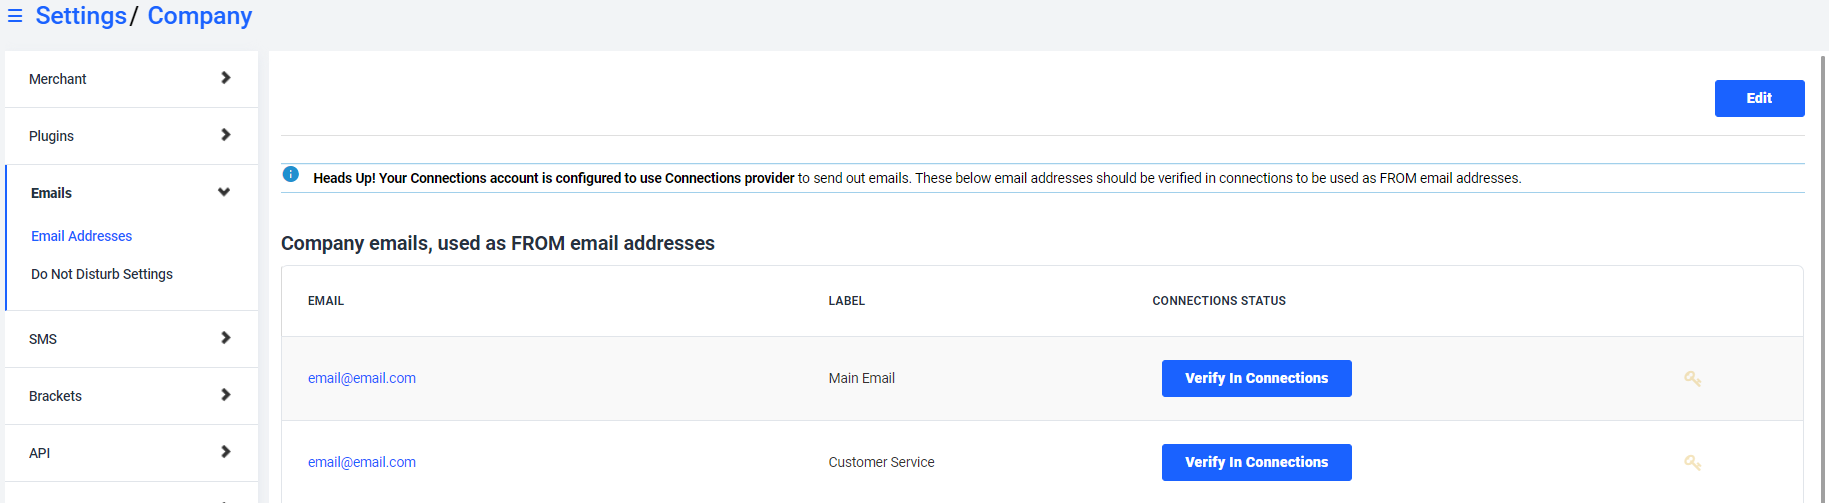The image size is (1829, 503).
Task: Expand the Plugins section chevron
Action: [225, 135]
